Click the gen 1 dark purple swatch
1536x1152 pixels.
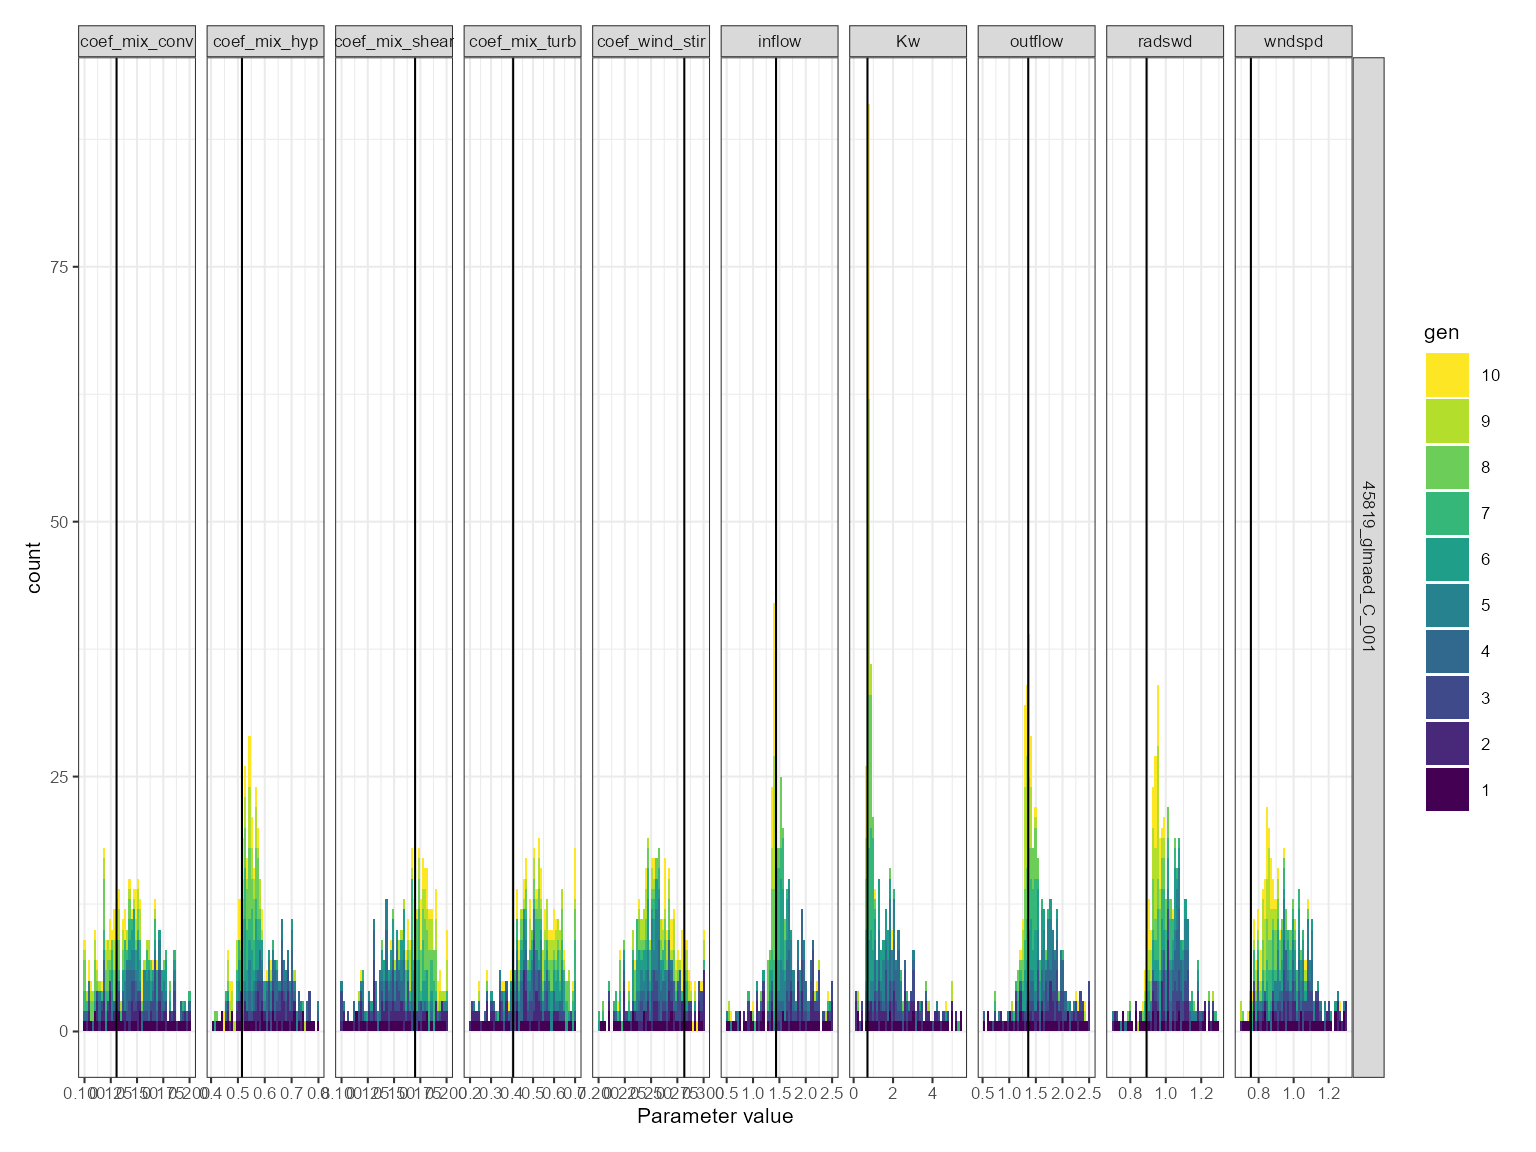coord(1447,790)
